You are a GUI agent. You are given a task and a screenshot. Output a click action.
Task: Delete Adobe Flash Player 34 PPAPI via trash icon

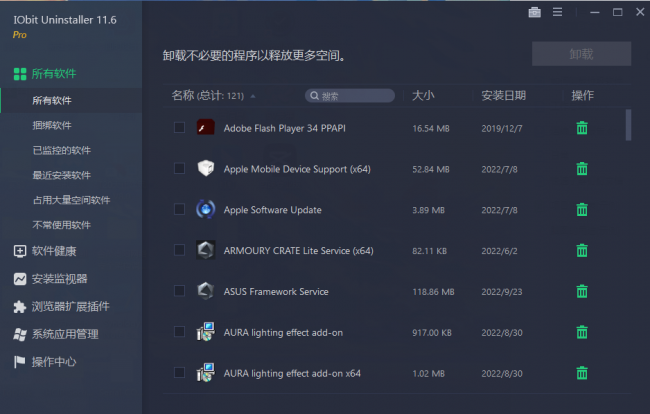(582, 128)
